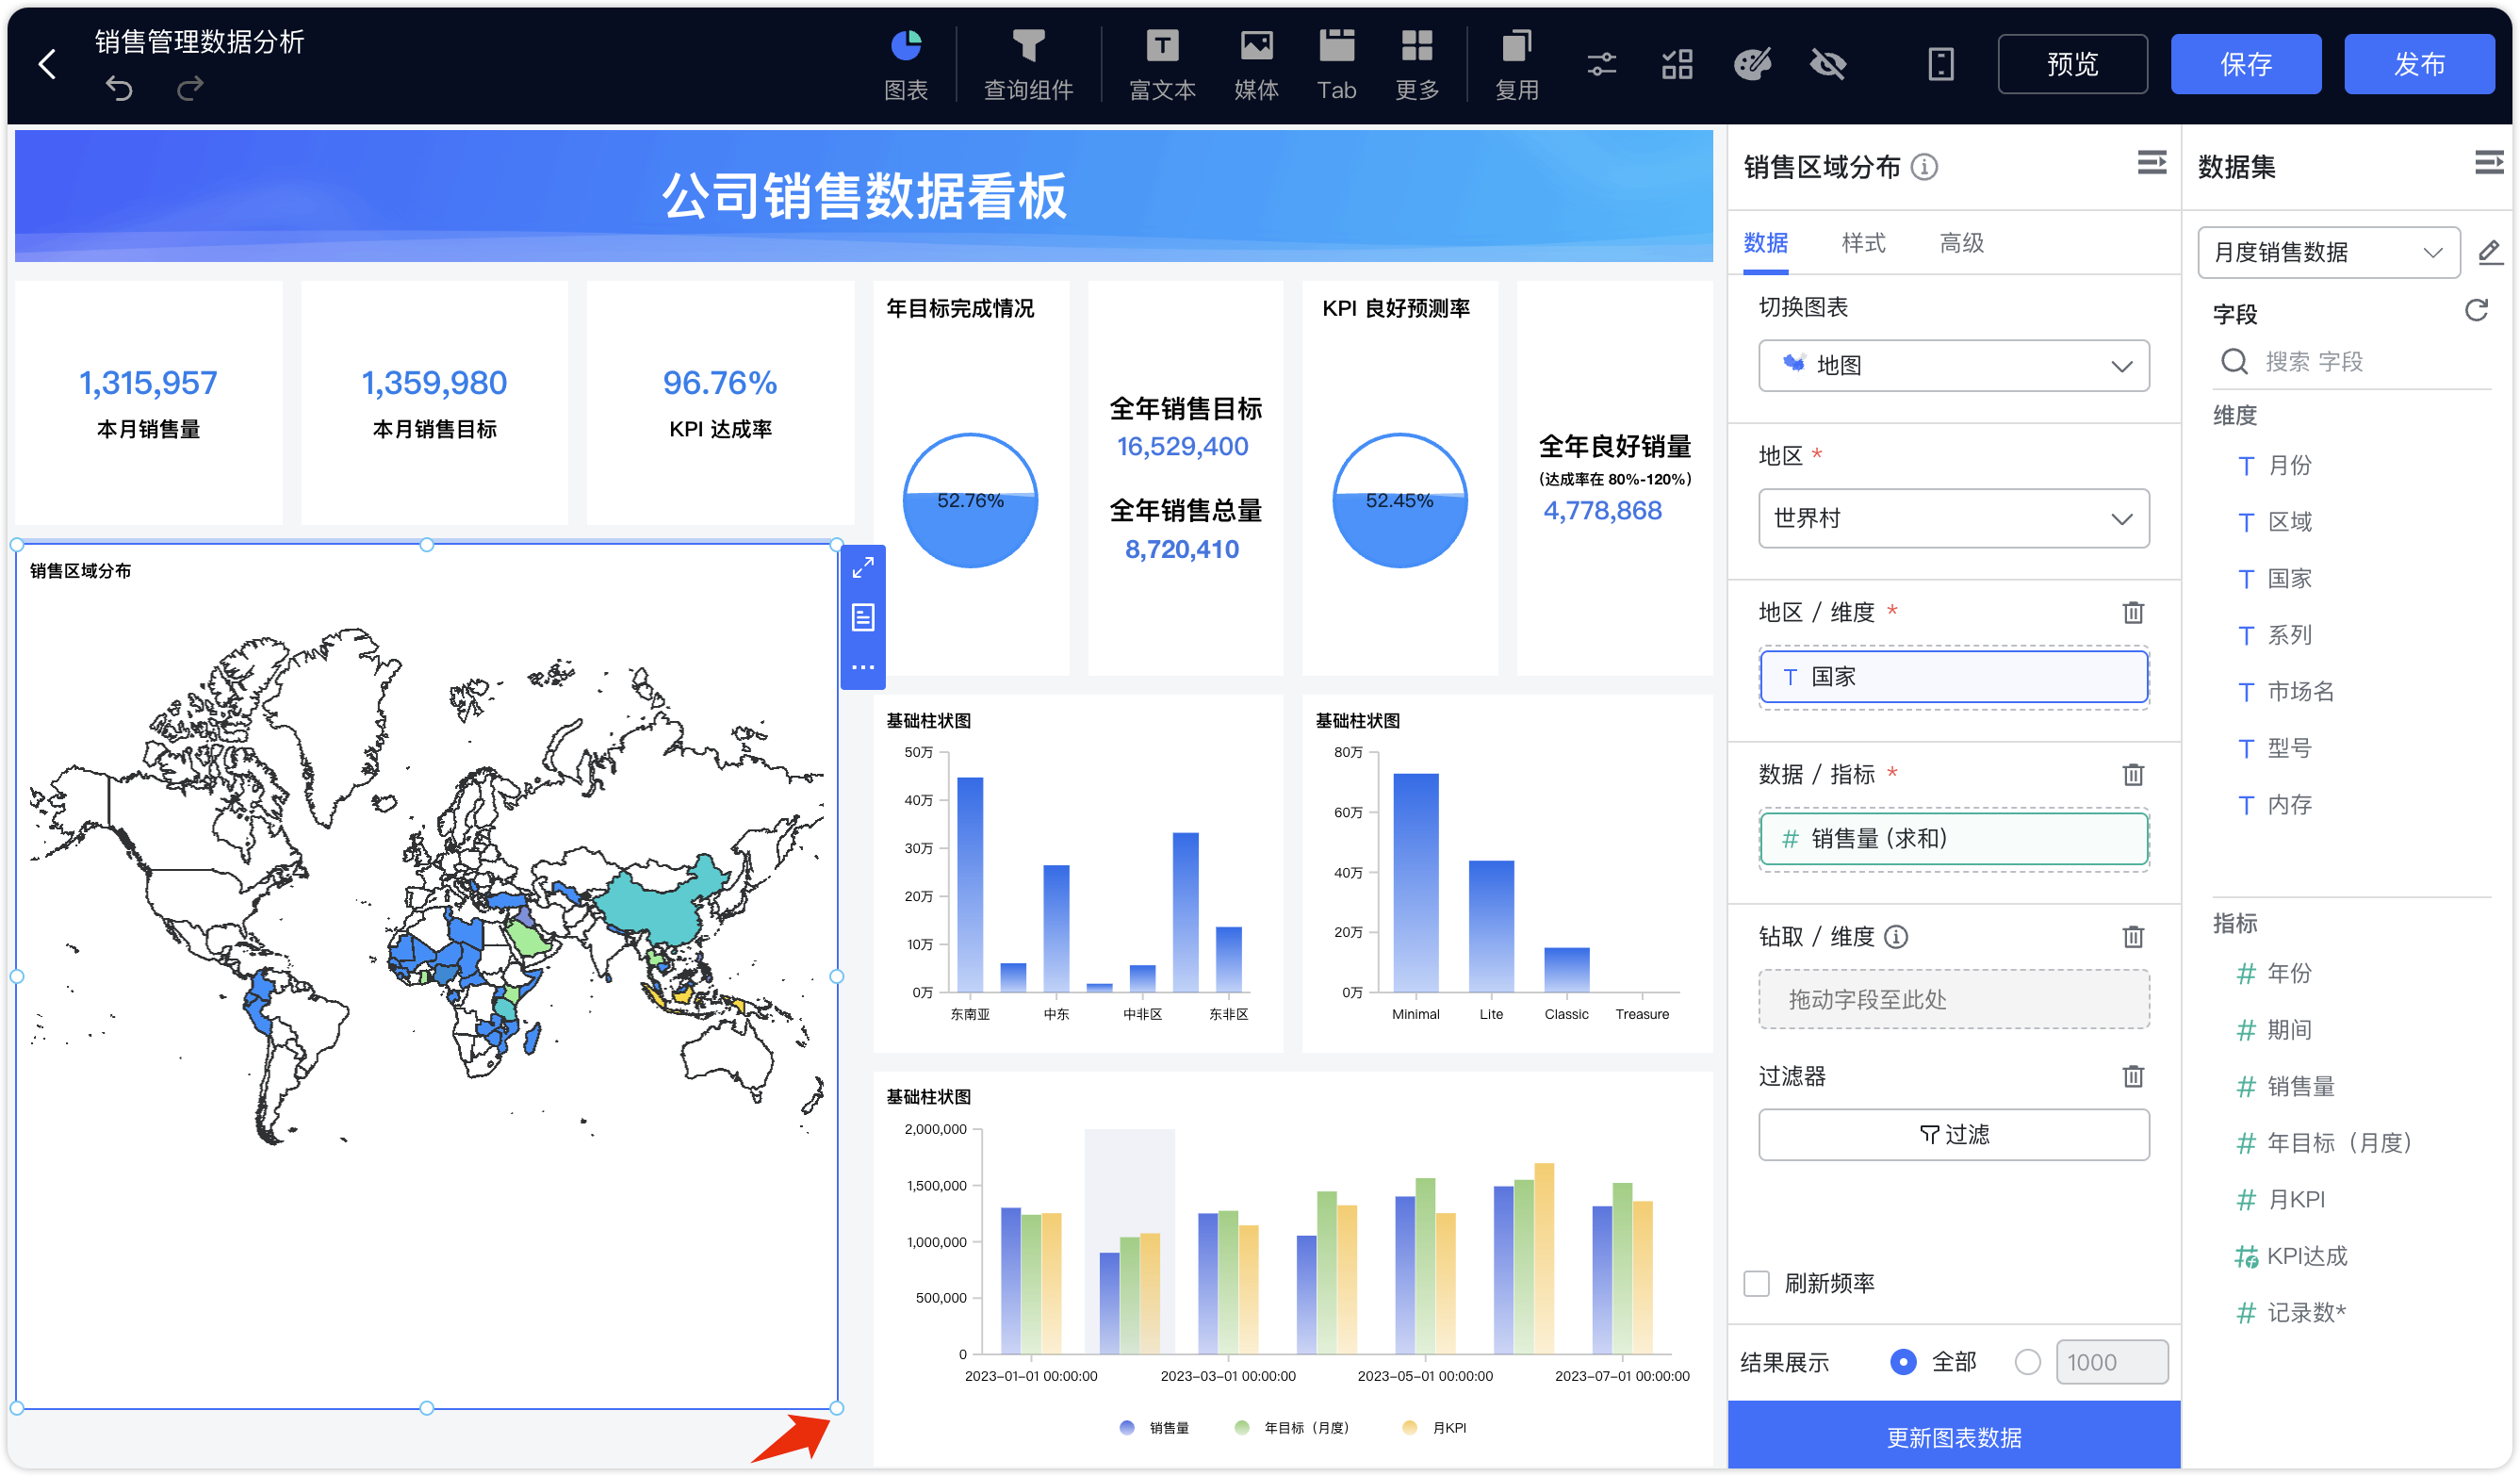The image size is (2520, 1476).
Task: Select the limited-rows radio button
Action: coord(2027,1362)
